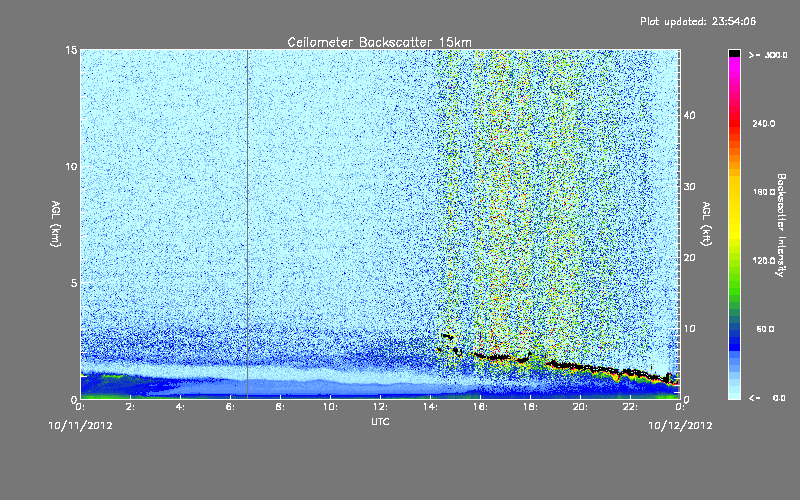This screenshot has width=800, height=500.
Task: Click the 120.0 colorbar tick label
Action: click(x=764, y=261)
